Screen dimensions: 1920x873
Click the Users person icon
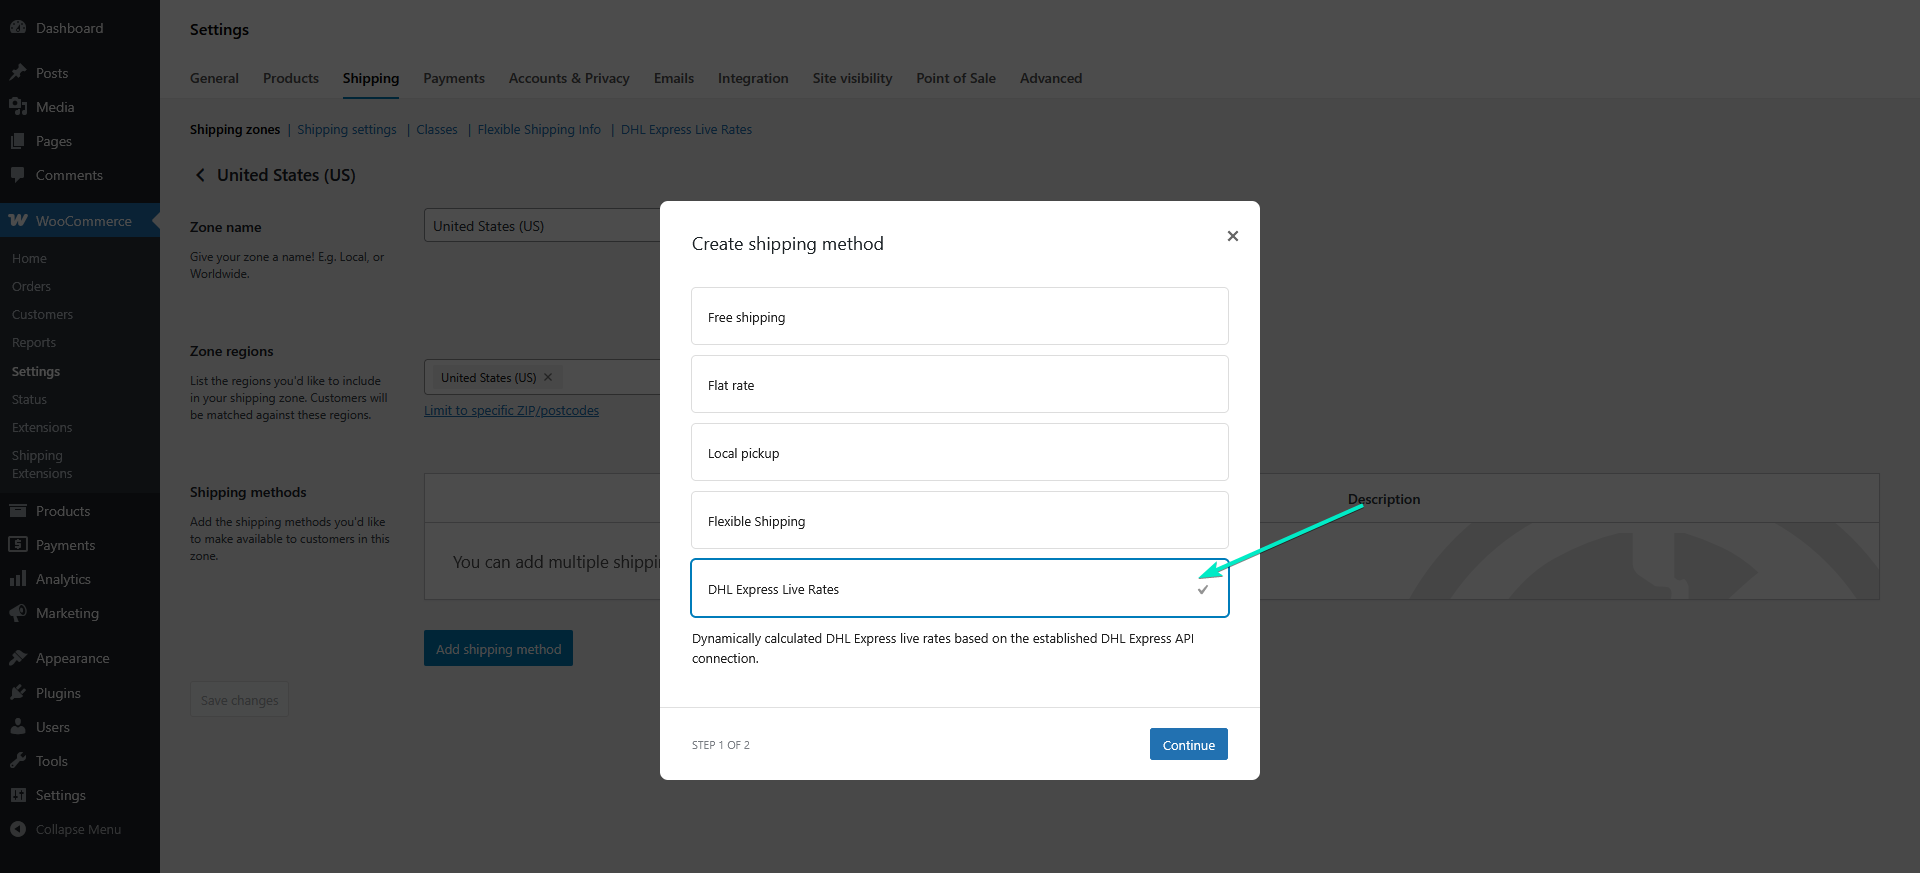(x=18, y=727)
